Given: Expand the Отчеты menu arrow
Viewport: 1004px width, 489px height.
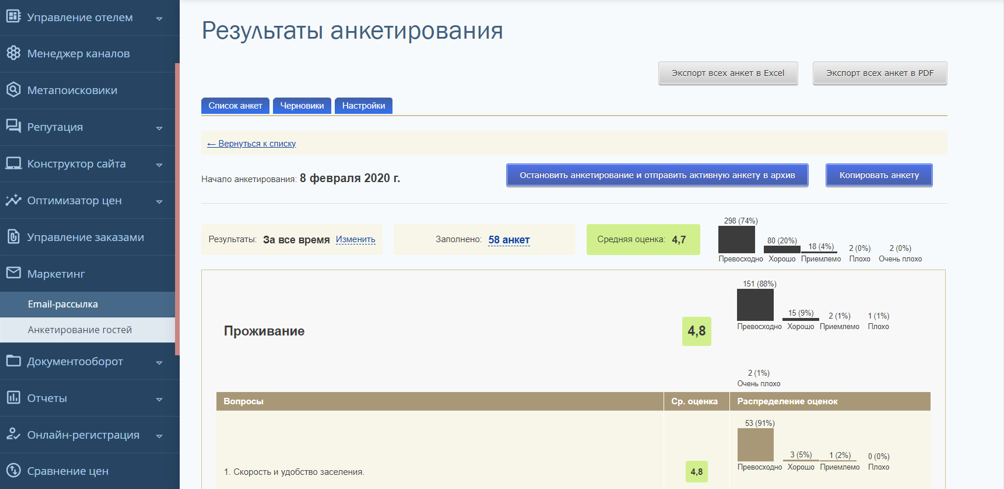Looking at the screenshot, I should pyautogui.click(x=159, y=399).
